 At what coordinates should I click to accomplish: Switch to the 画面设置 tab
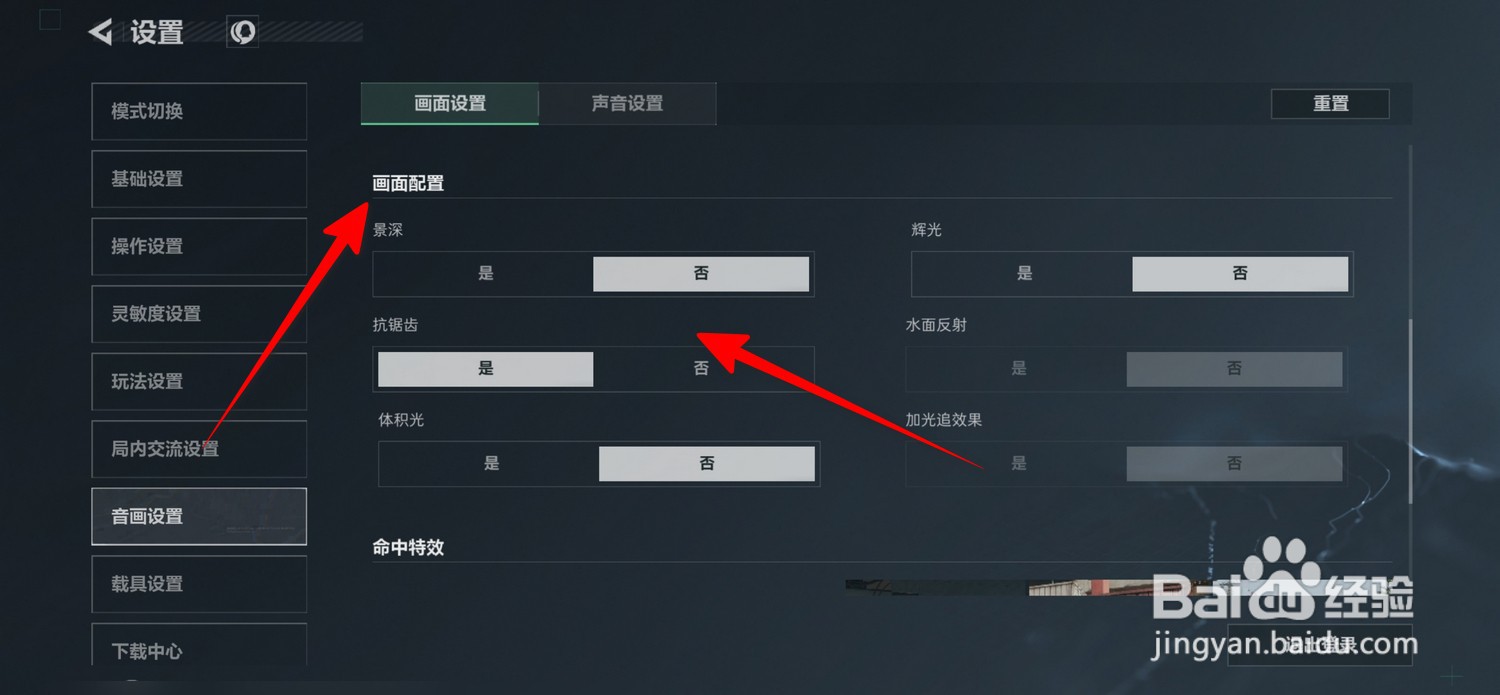tap(450, 103)
